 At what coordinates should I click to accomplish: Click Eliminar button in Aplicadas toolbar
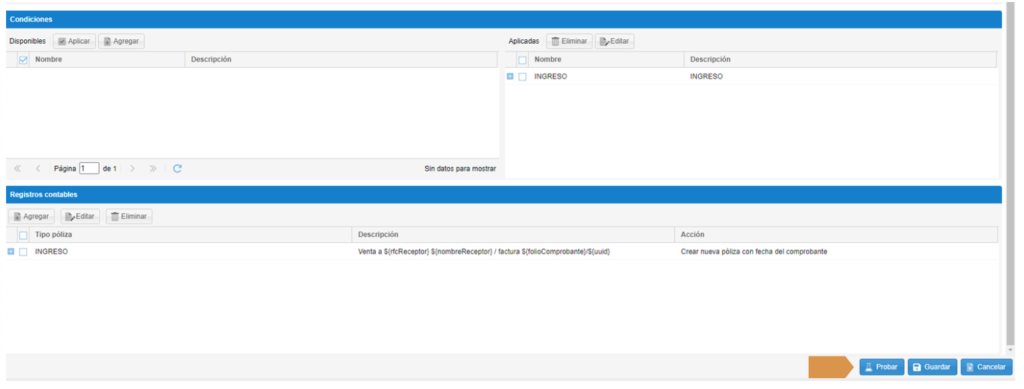pyautogui.click(x=569, y=41)
